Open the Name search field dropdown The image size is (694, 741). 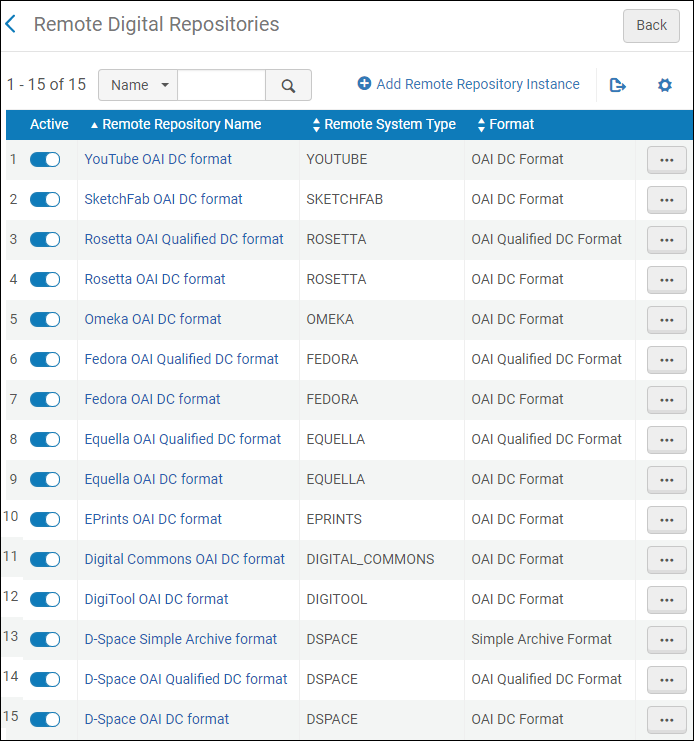pyautogui.click(x=138, y=86)
